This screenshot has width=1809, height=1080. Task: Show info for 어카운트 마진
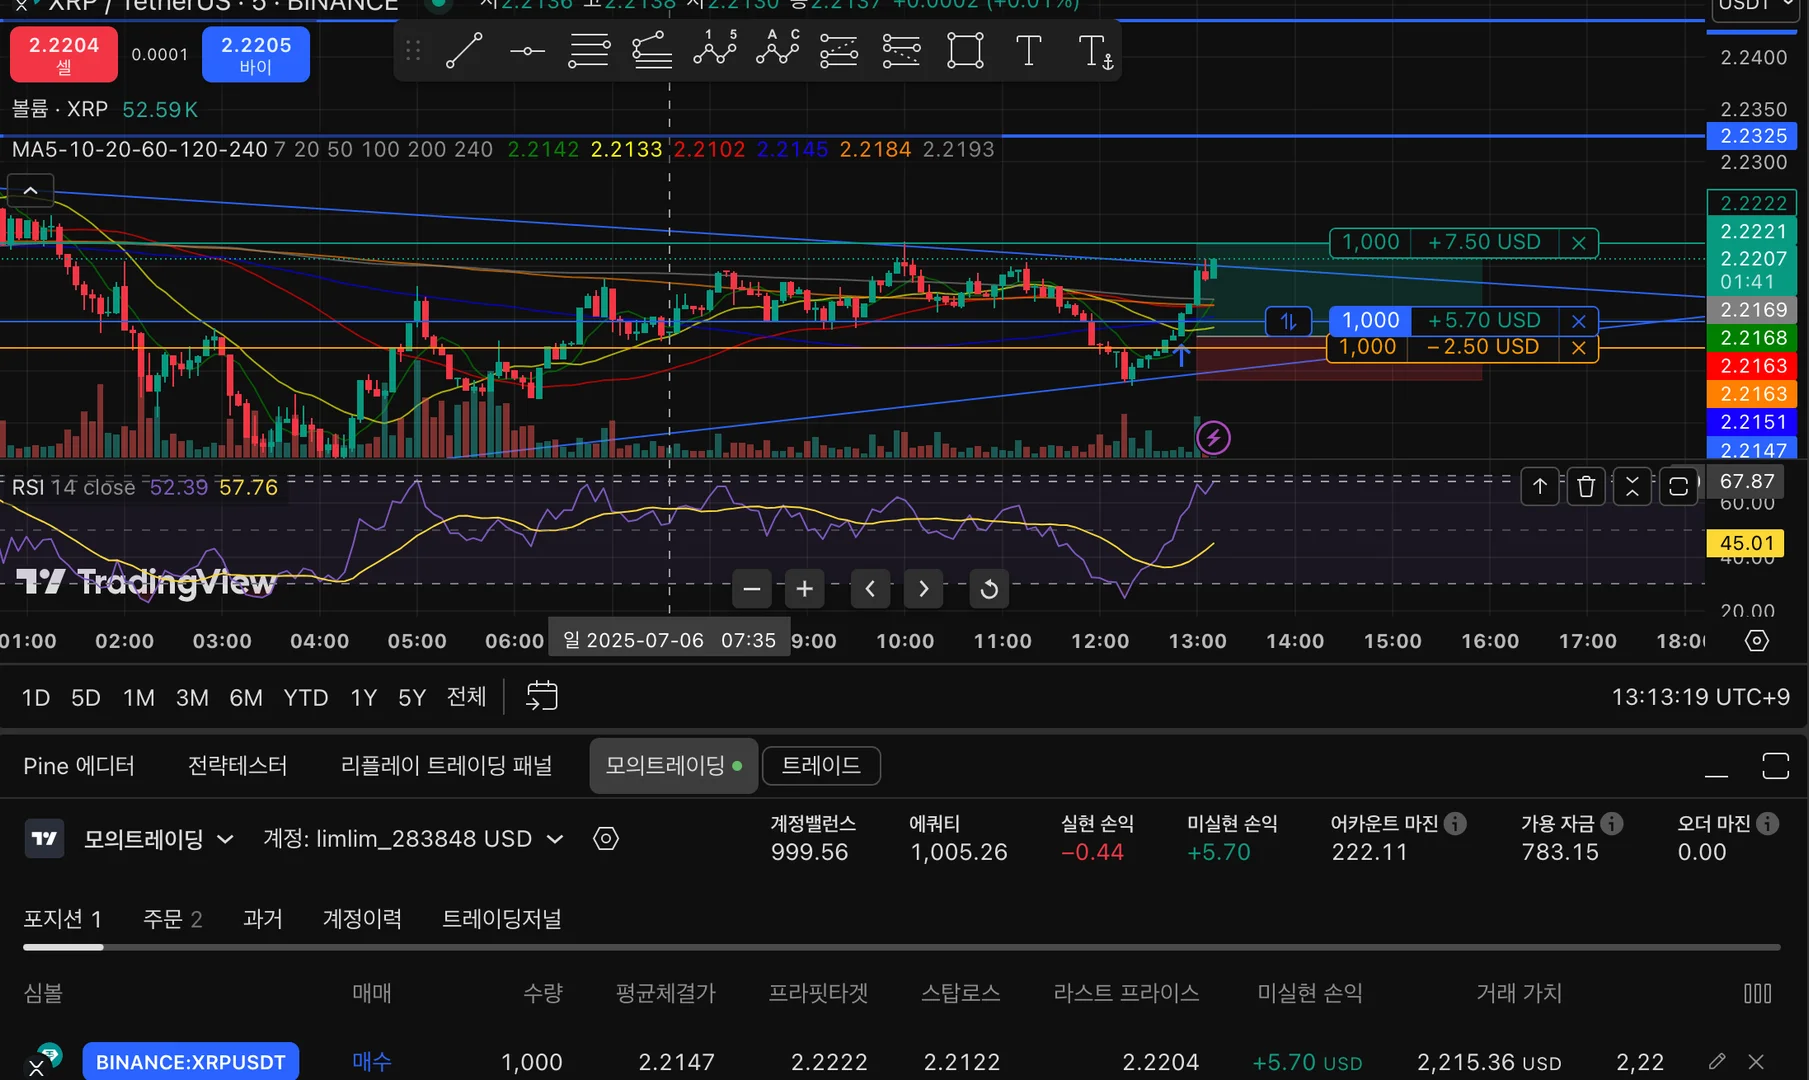point(1456,823)
